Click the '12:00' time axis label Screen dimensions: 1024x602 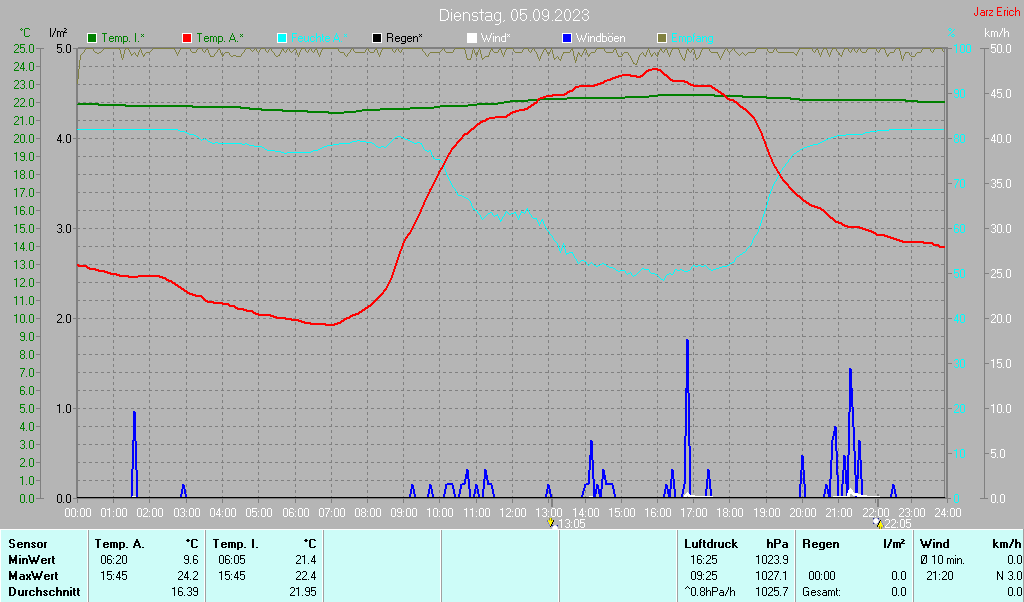pyautogui.click(x=513, y=513)
